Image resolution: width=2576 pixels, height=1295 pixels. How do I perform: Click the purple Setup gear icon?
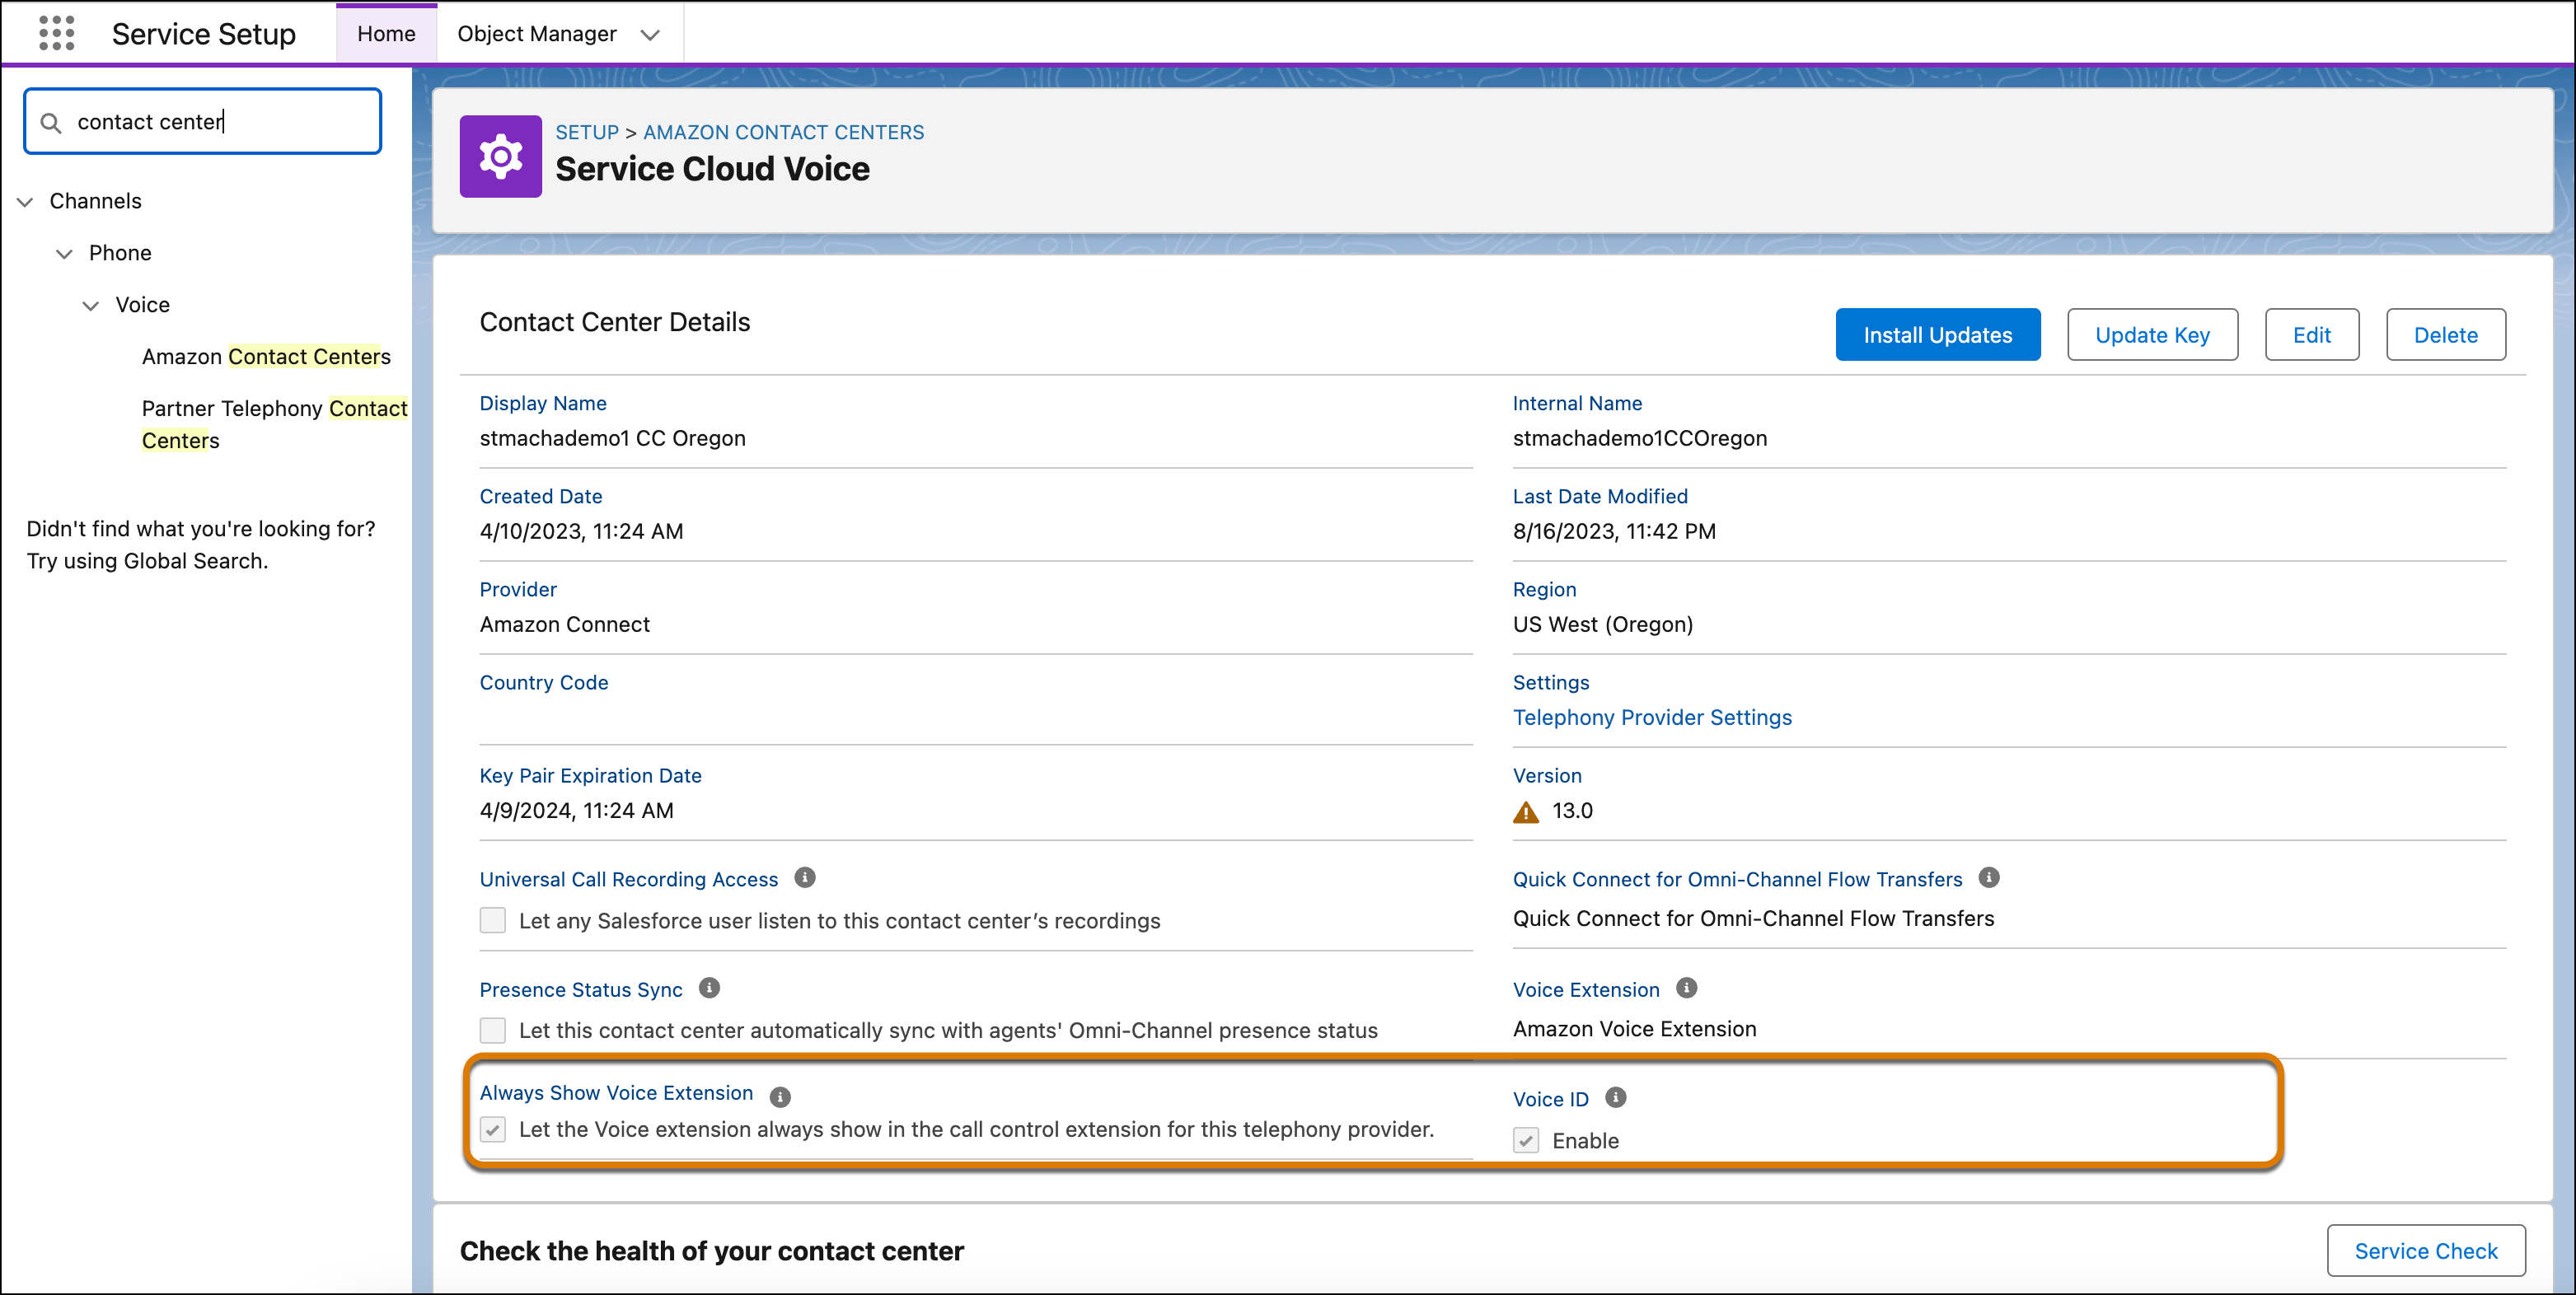tap(500, 156)
